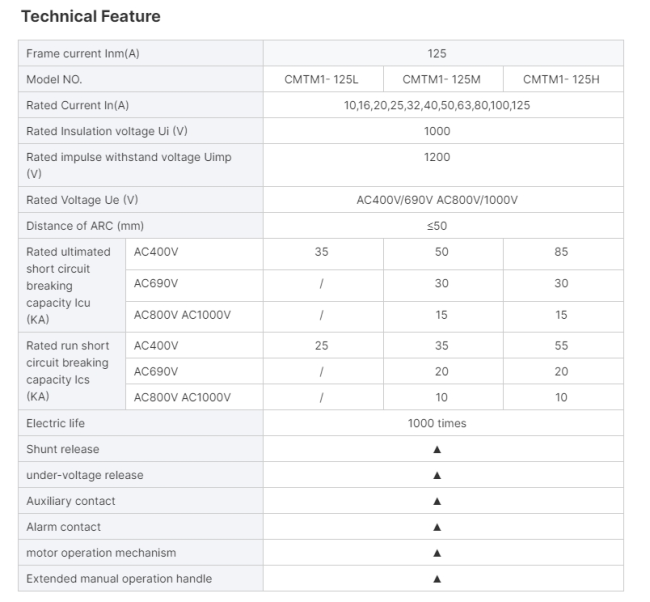
Task: Click the motor operation mechanism triangle marker
Action: click(x=437, y=553)
